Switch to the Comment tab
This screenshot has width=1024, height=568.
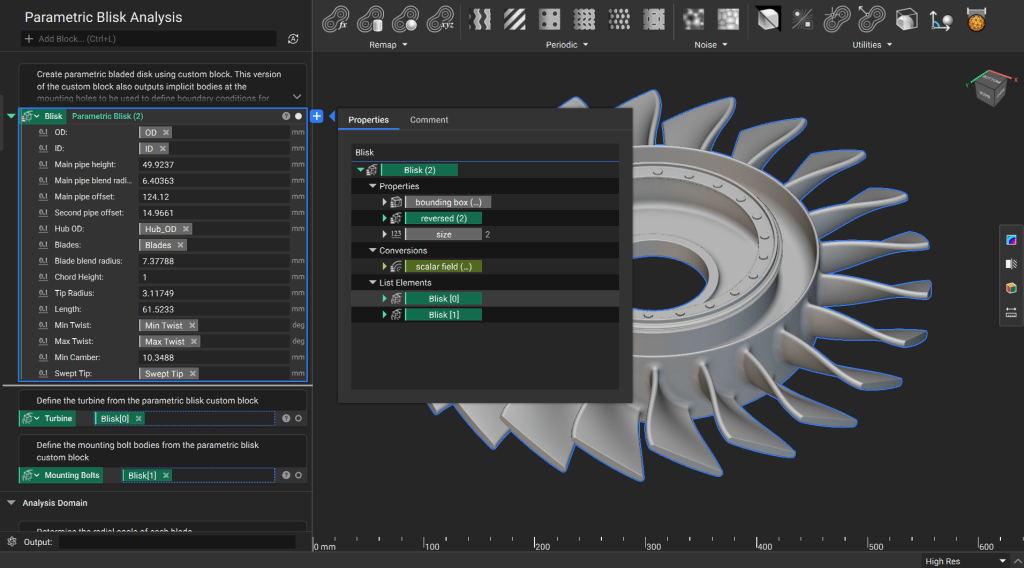[x=429, y=120]
